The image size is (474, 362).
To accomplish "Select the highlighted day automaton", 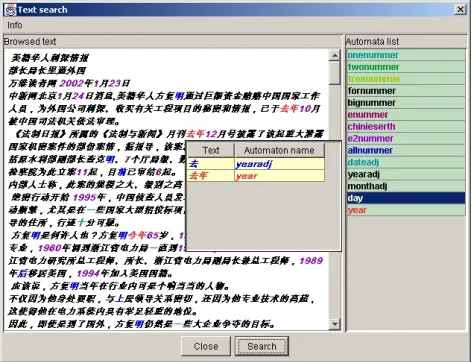I will tap(406, 198).
